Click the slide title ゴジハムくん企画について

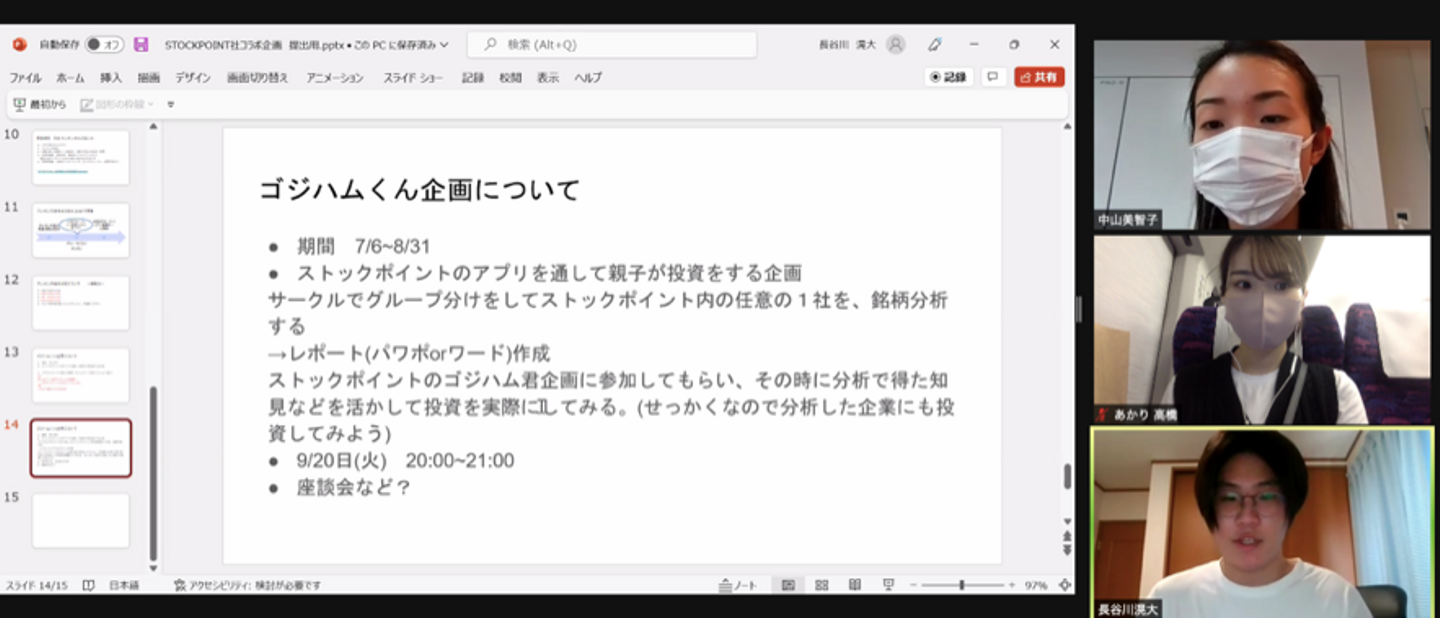420,190
